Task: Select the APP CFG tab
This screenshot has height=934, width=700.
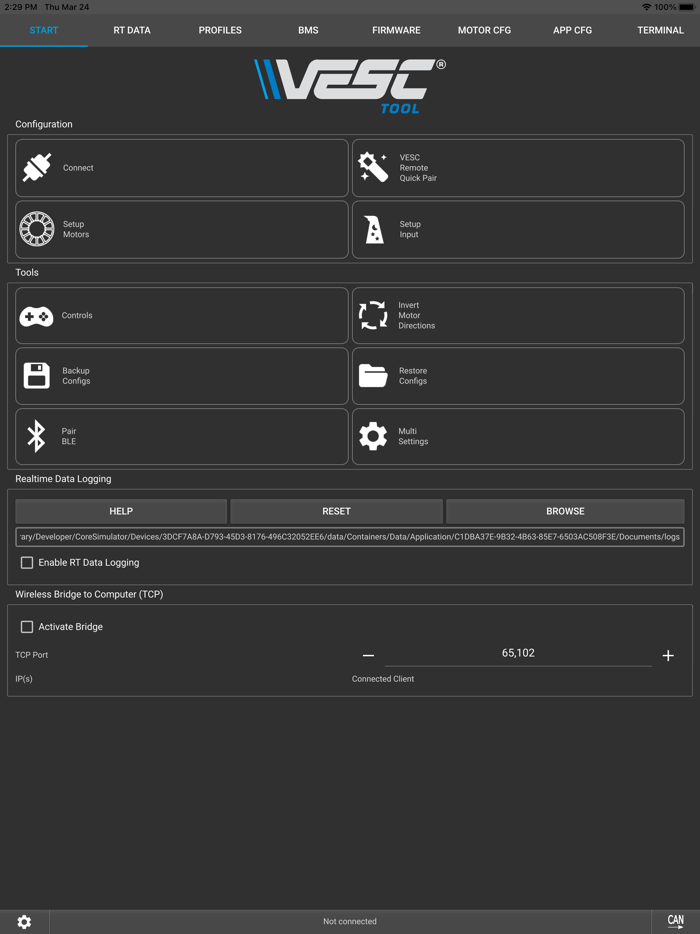Action: [573, 30]
